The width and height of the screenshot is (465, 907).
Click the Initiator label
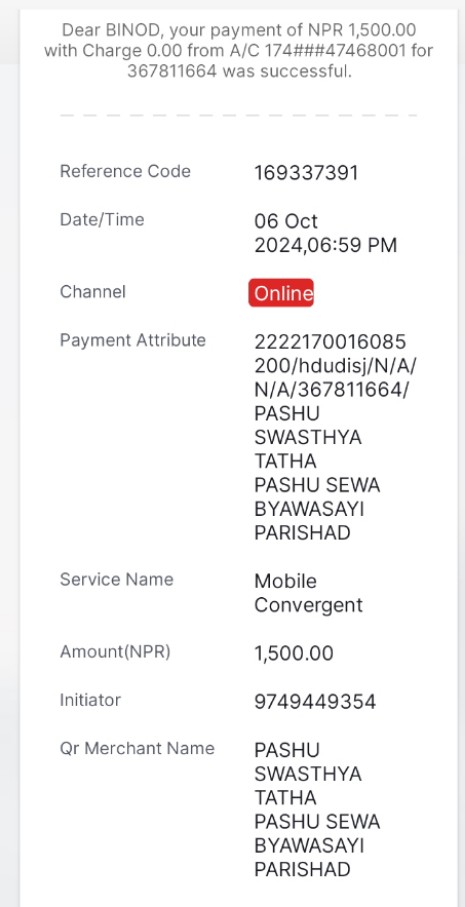pos(90,700)
